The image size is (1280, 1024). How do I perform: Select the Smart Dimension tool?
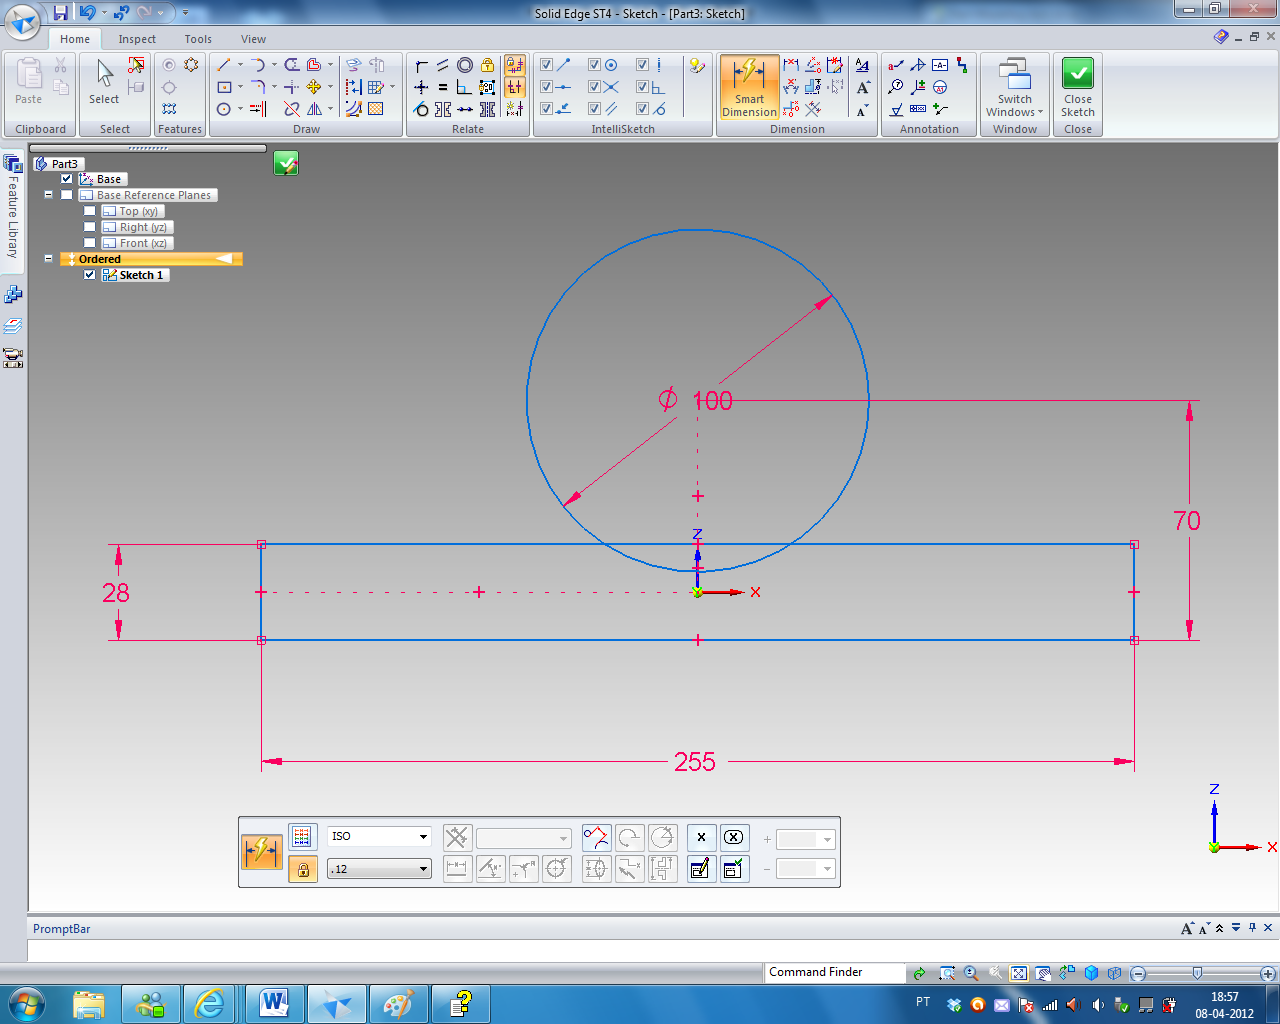click(x=749, y=87)
